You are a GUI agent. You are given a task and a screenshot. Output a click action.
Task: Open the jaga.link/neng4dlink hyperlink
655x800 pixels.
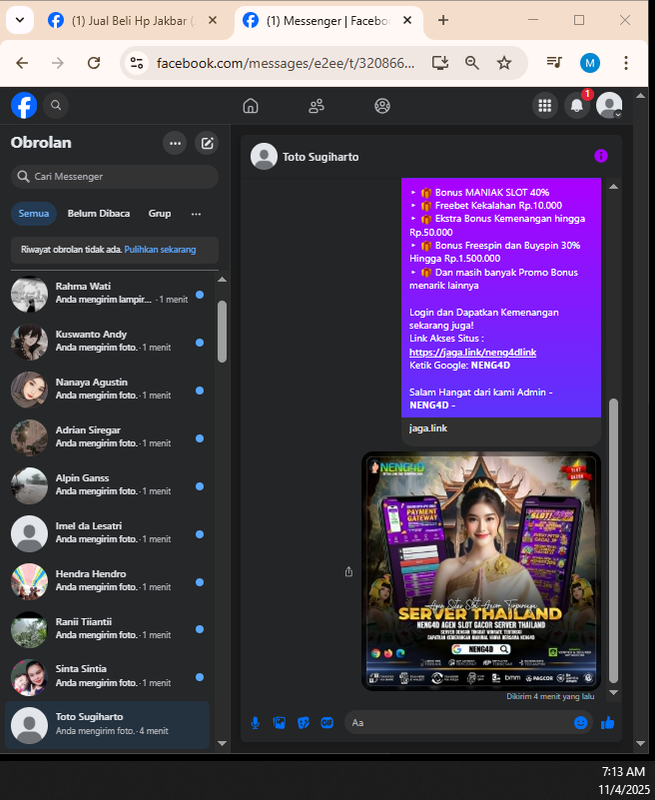coord(472,352)
